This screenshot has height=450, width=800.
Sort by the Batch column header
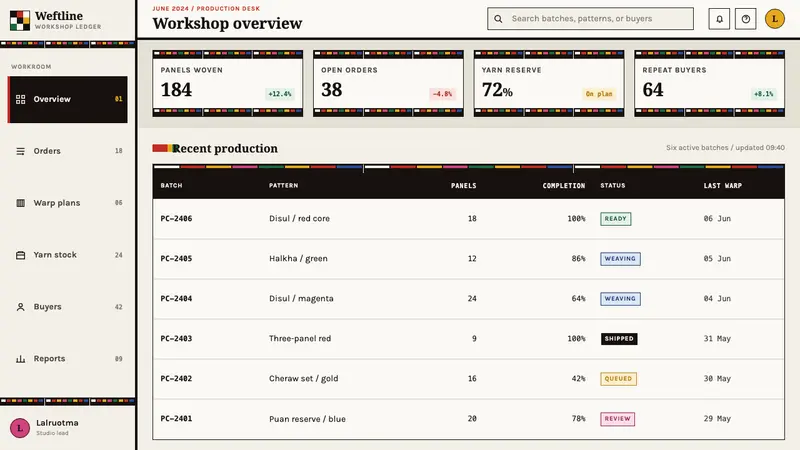[171, 186]
